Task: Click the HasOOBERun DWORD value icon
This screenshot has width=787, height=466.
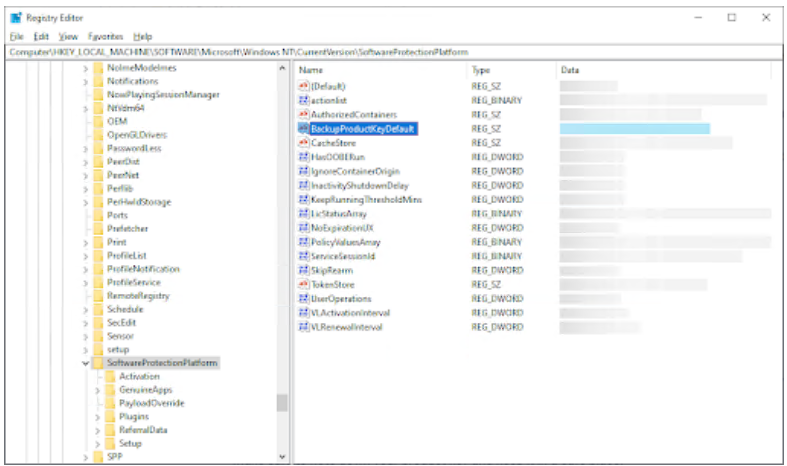Action: click(304, 157)
